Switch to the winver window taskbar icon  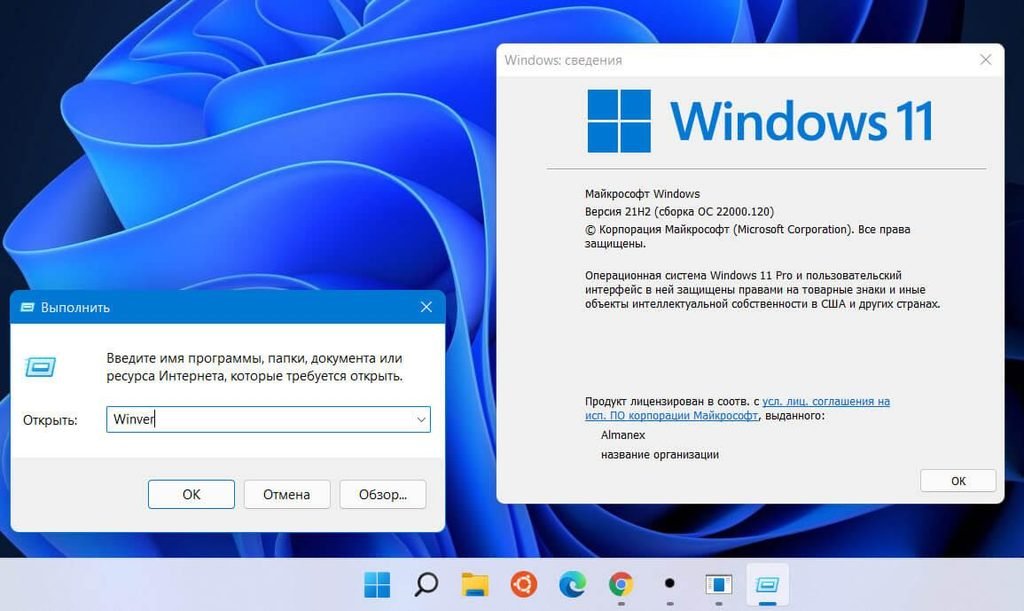tap(718, 584)
